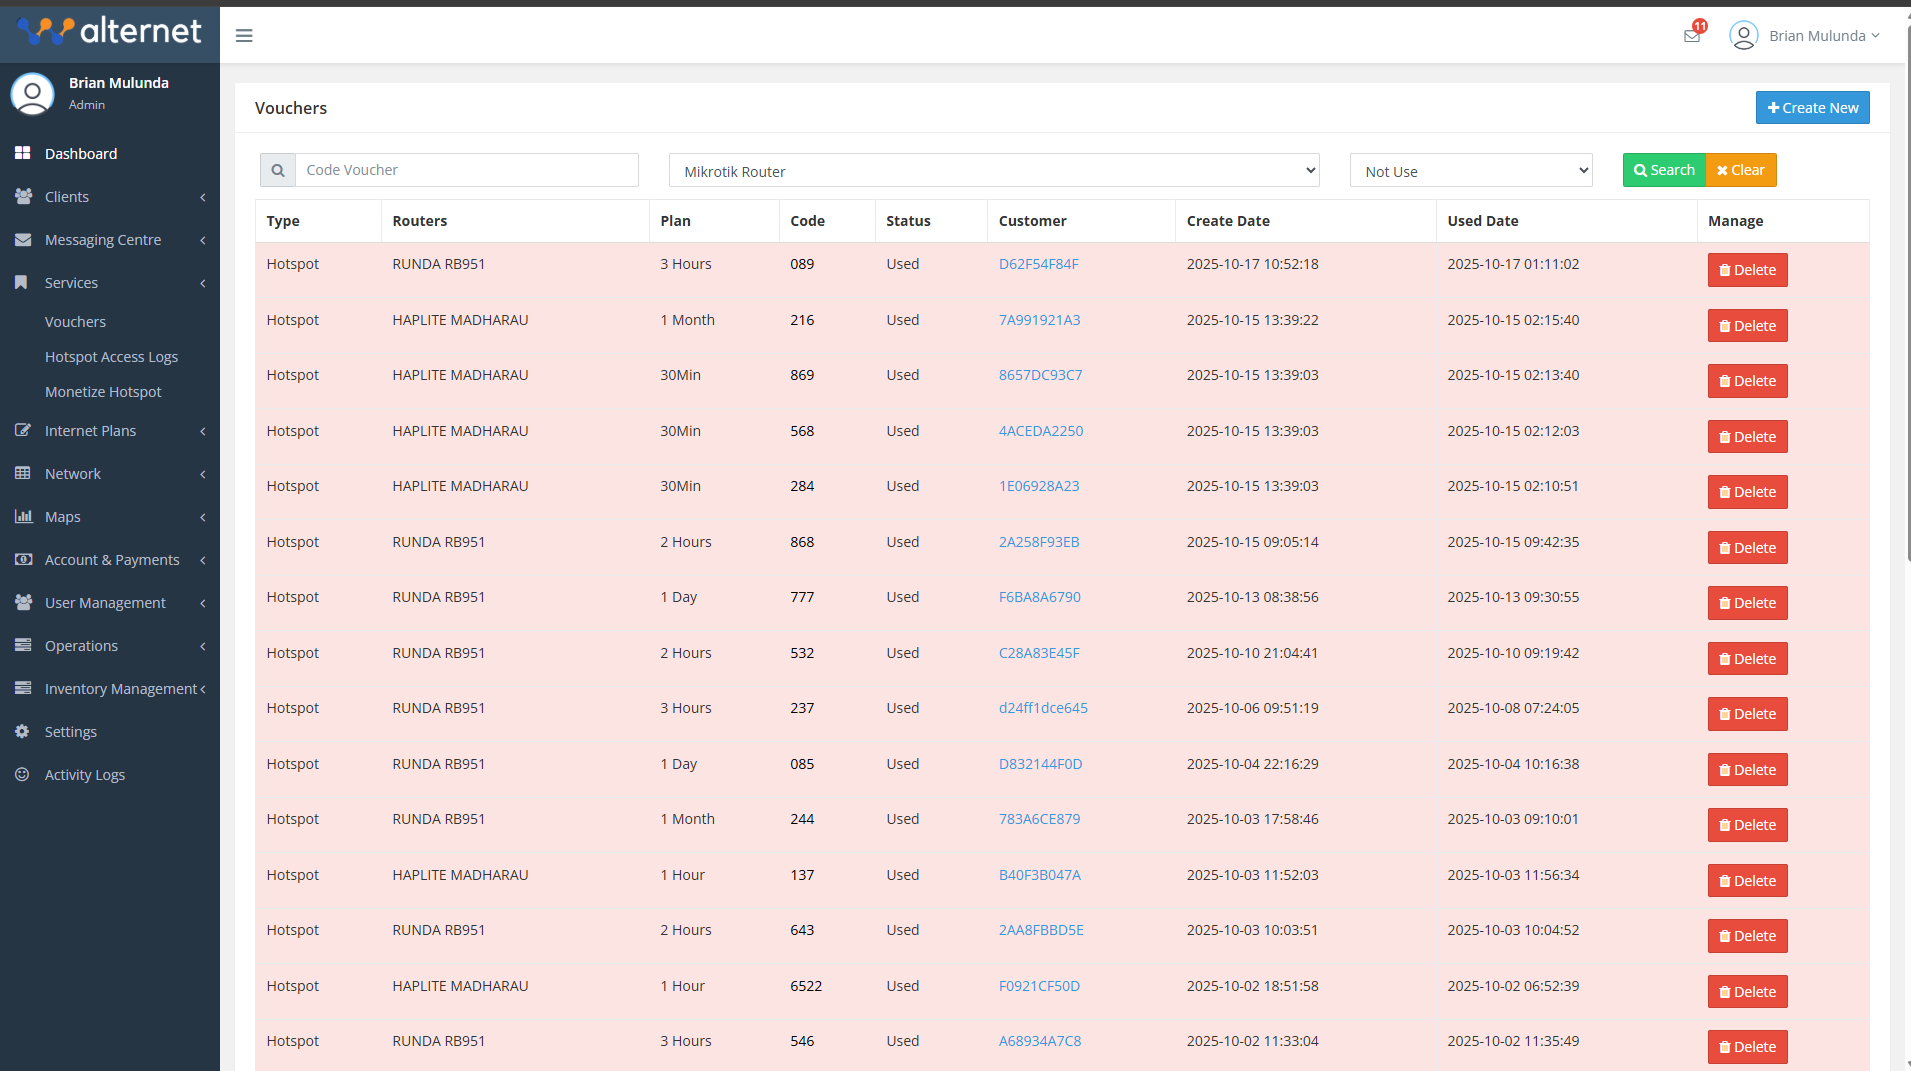Open customer link D62F54F84F
Viewport: 1911px width, 1071px height.
(x=1038, y=264)
